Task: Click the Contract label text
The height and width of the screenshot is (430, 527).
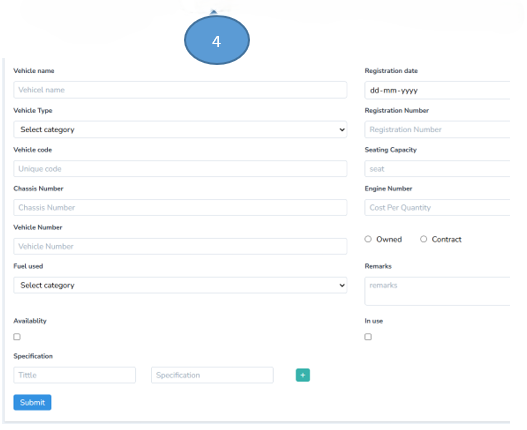Action: pyautogui.click(x=447, y=239)
